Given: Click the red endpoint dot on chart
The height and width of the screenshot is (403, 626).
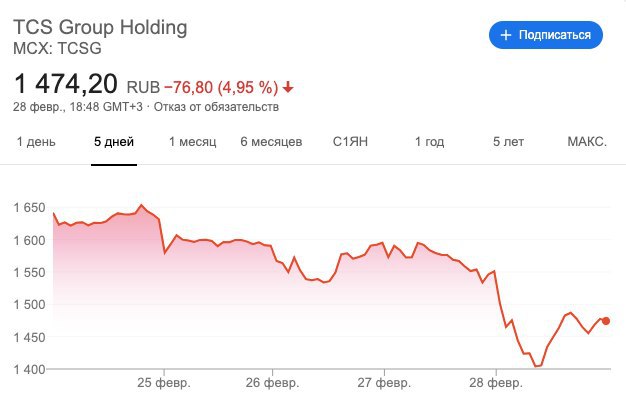Looking at the screenshot, I should (607, 321).
